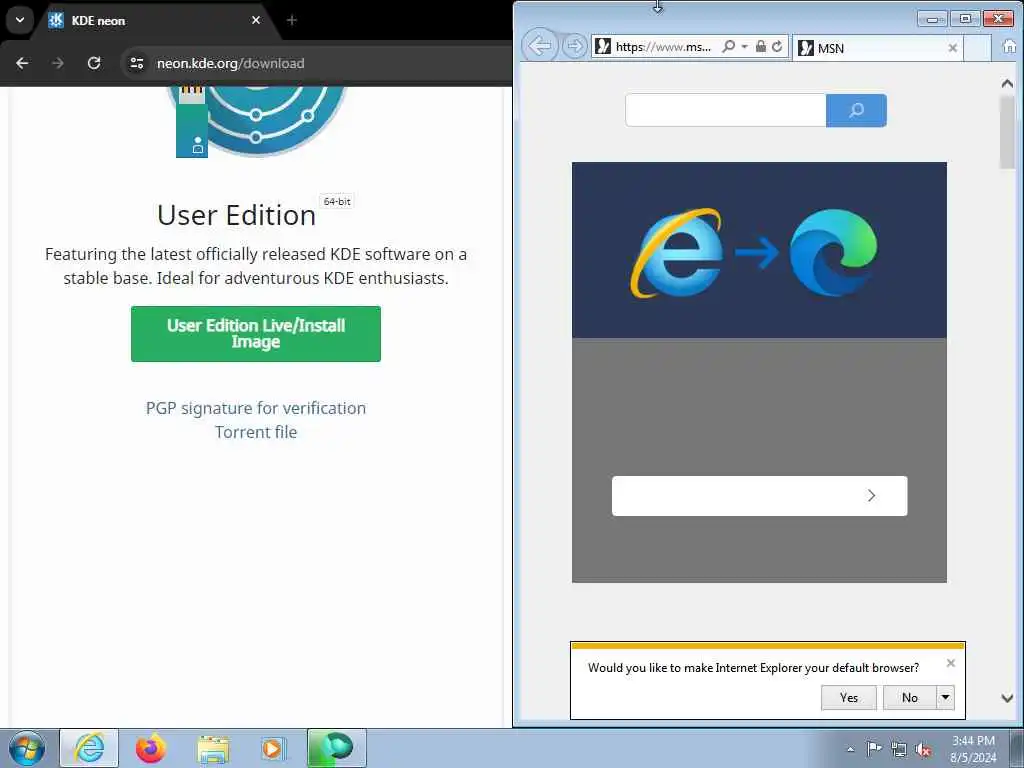
Task: Click the KDE neon USB logo image
Action: [x=257, y=121]
